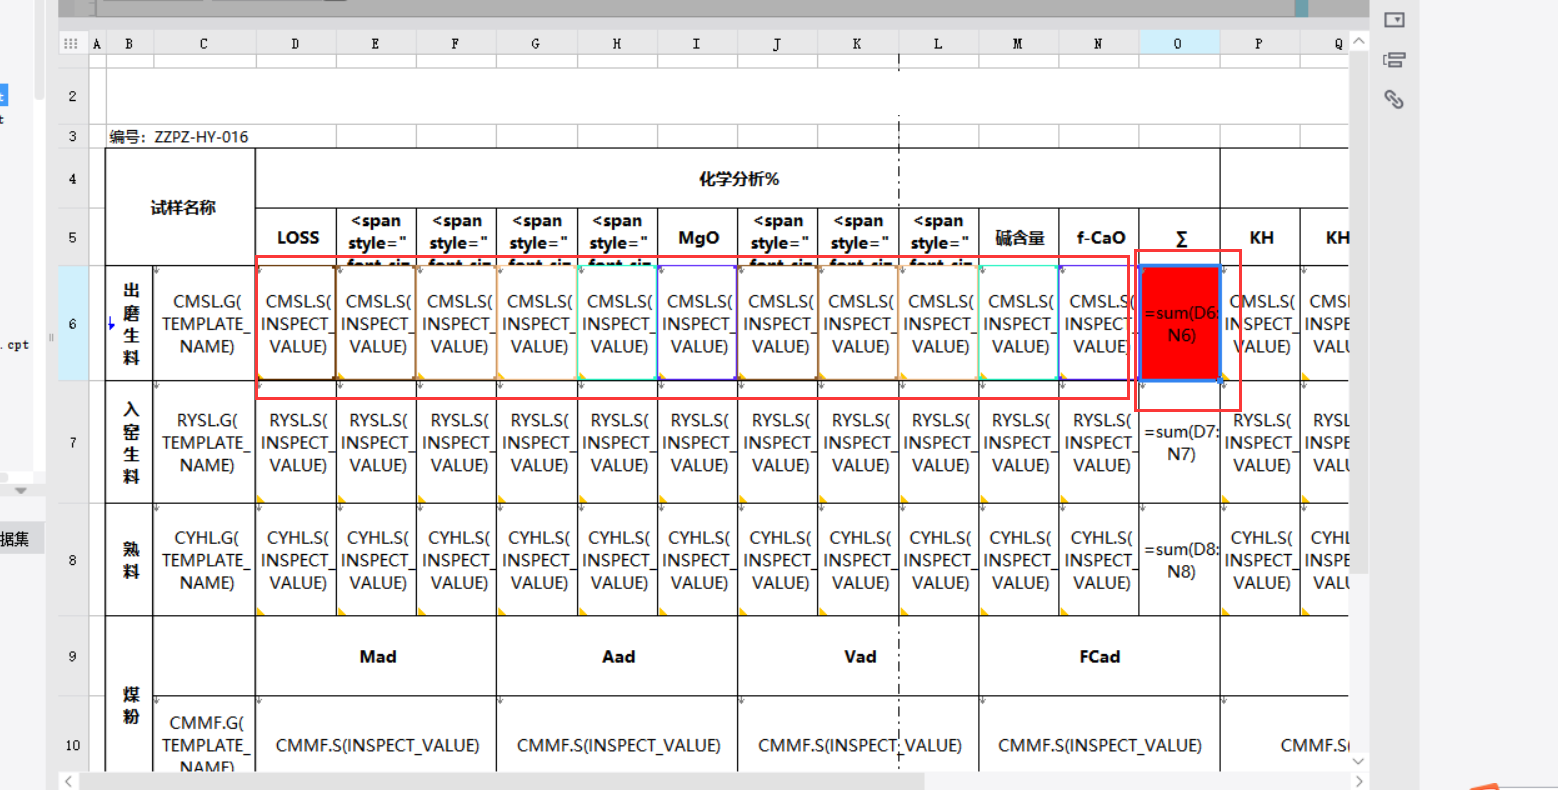Select the cell with formula =sum(D7:N7)
1558x790 pixels.
click(1180, 442)
